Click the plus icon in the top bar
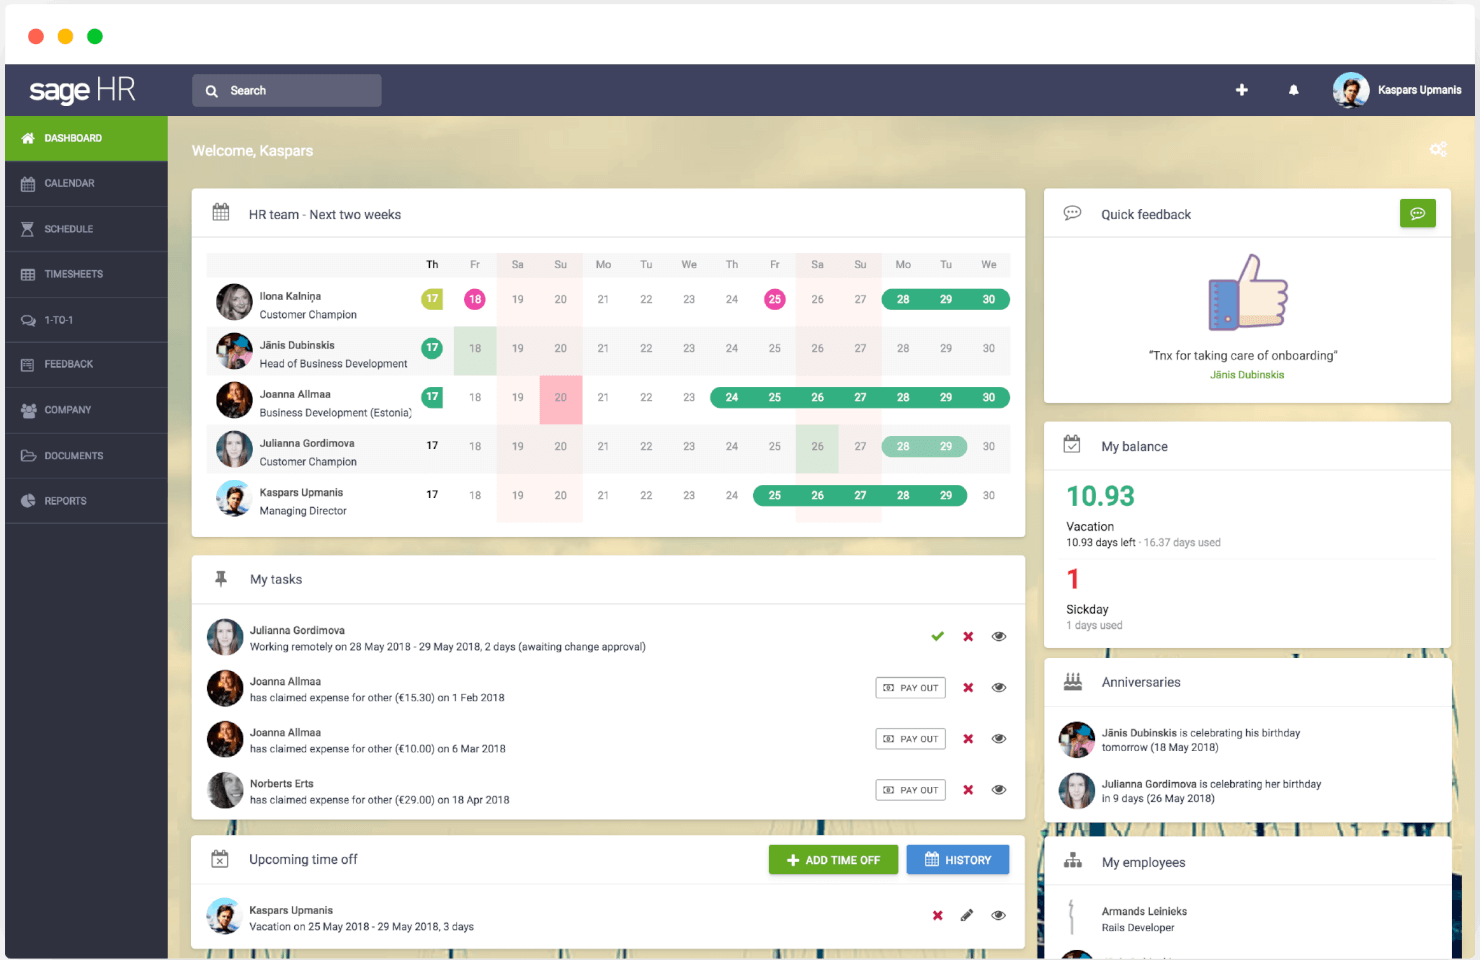The image size is (1480, 960). point(1241,90)
